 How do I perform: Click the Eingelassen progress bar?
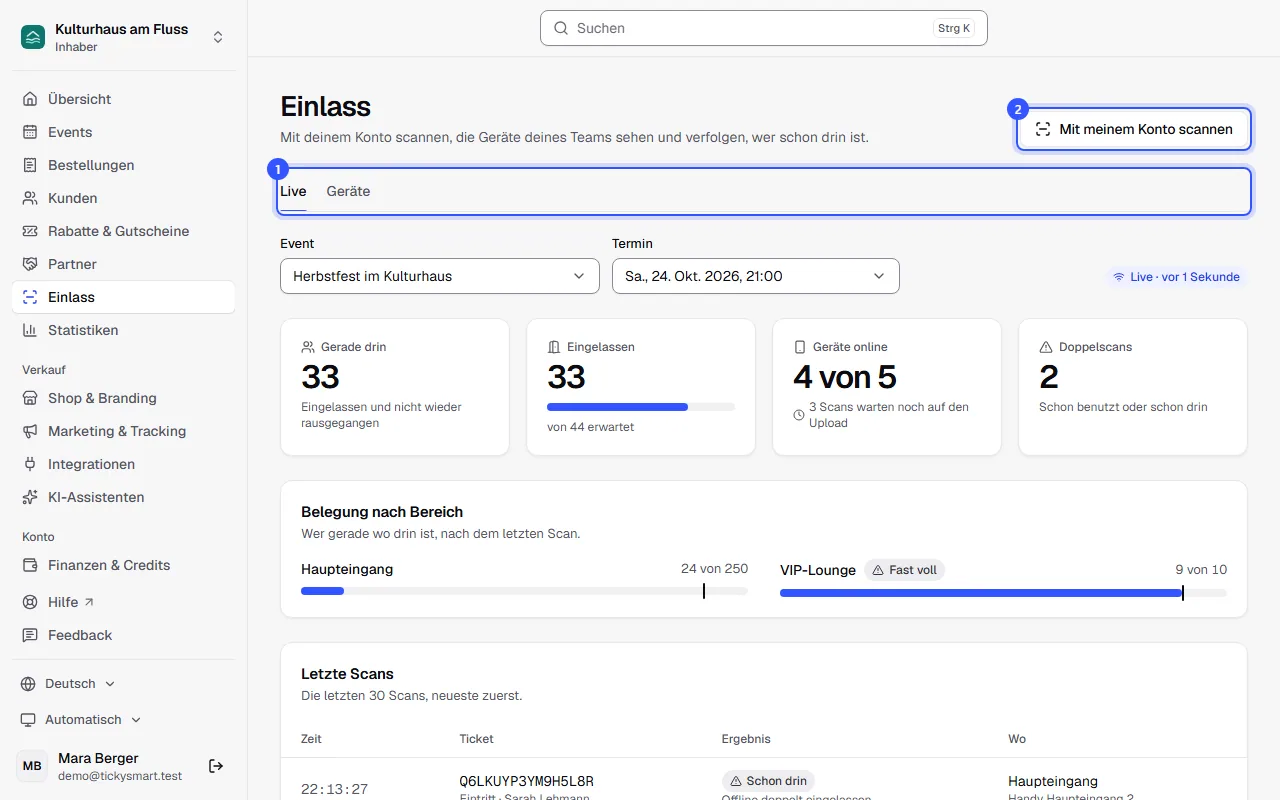click(x=641, y=407)
